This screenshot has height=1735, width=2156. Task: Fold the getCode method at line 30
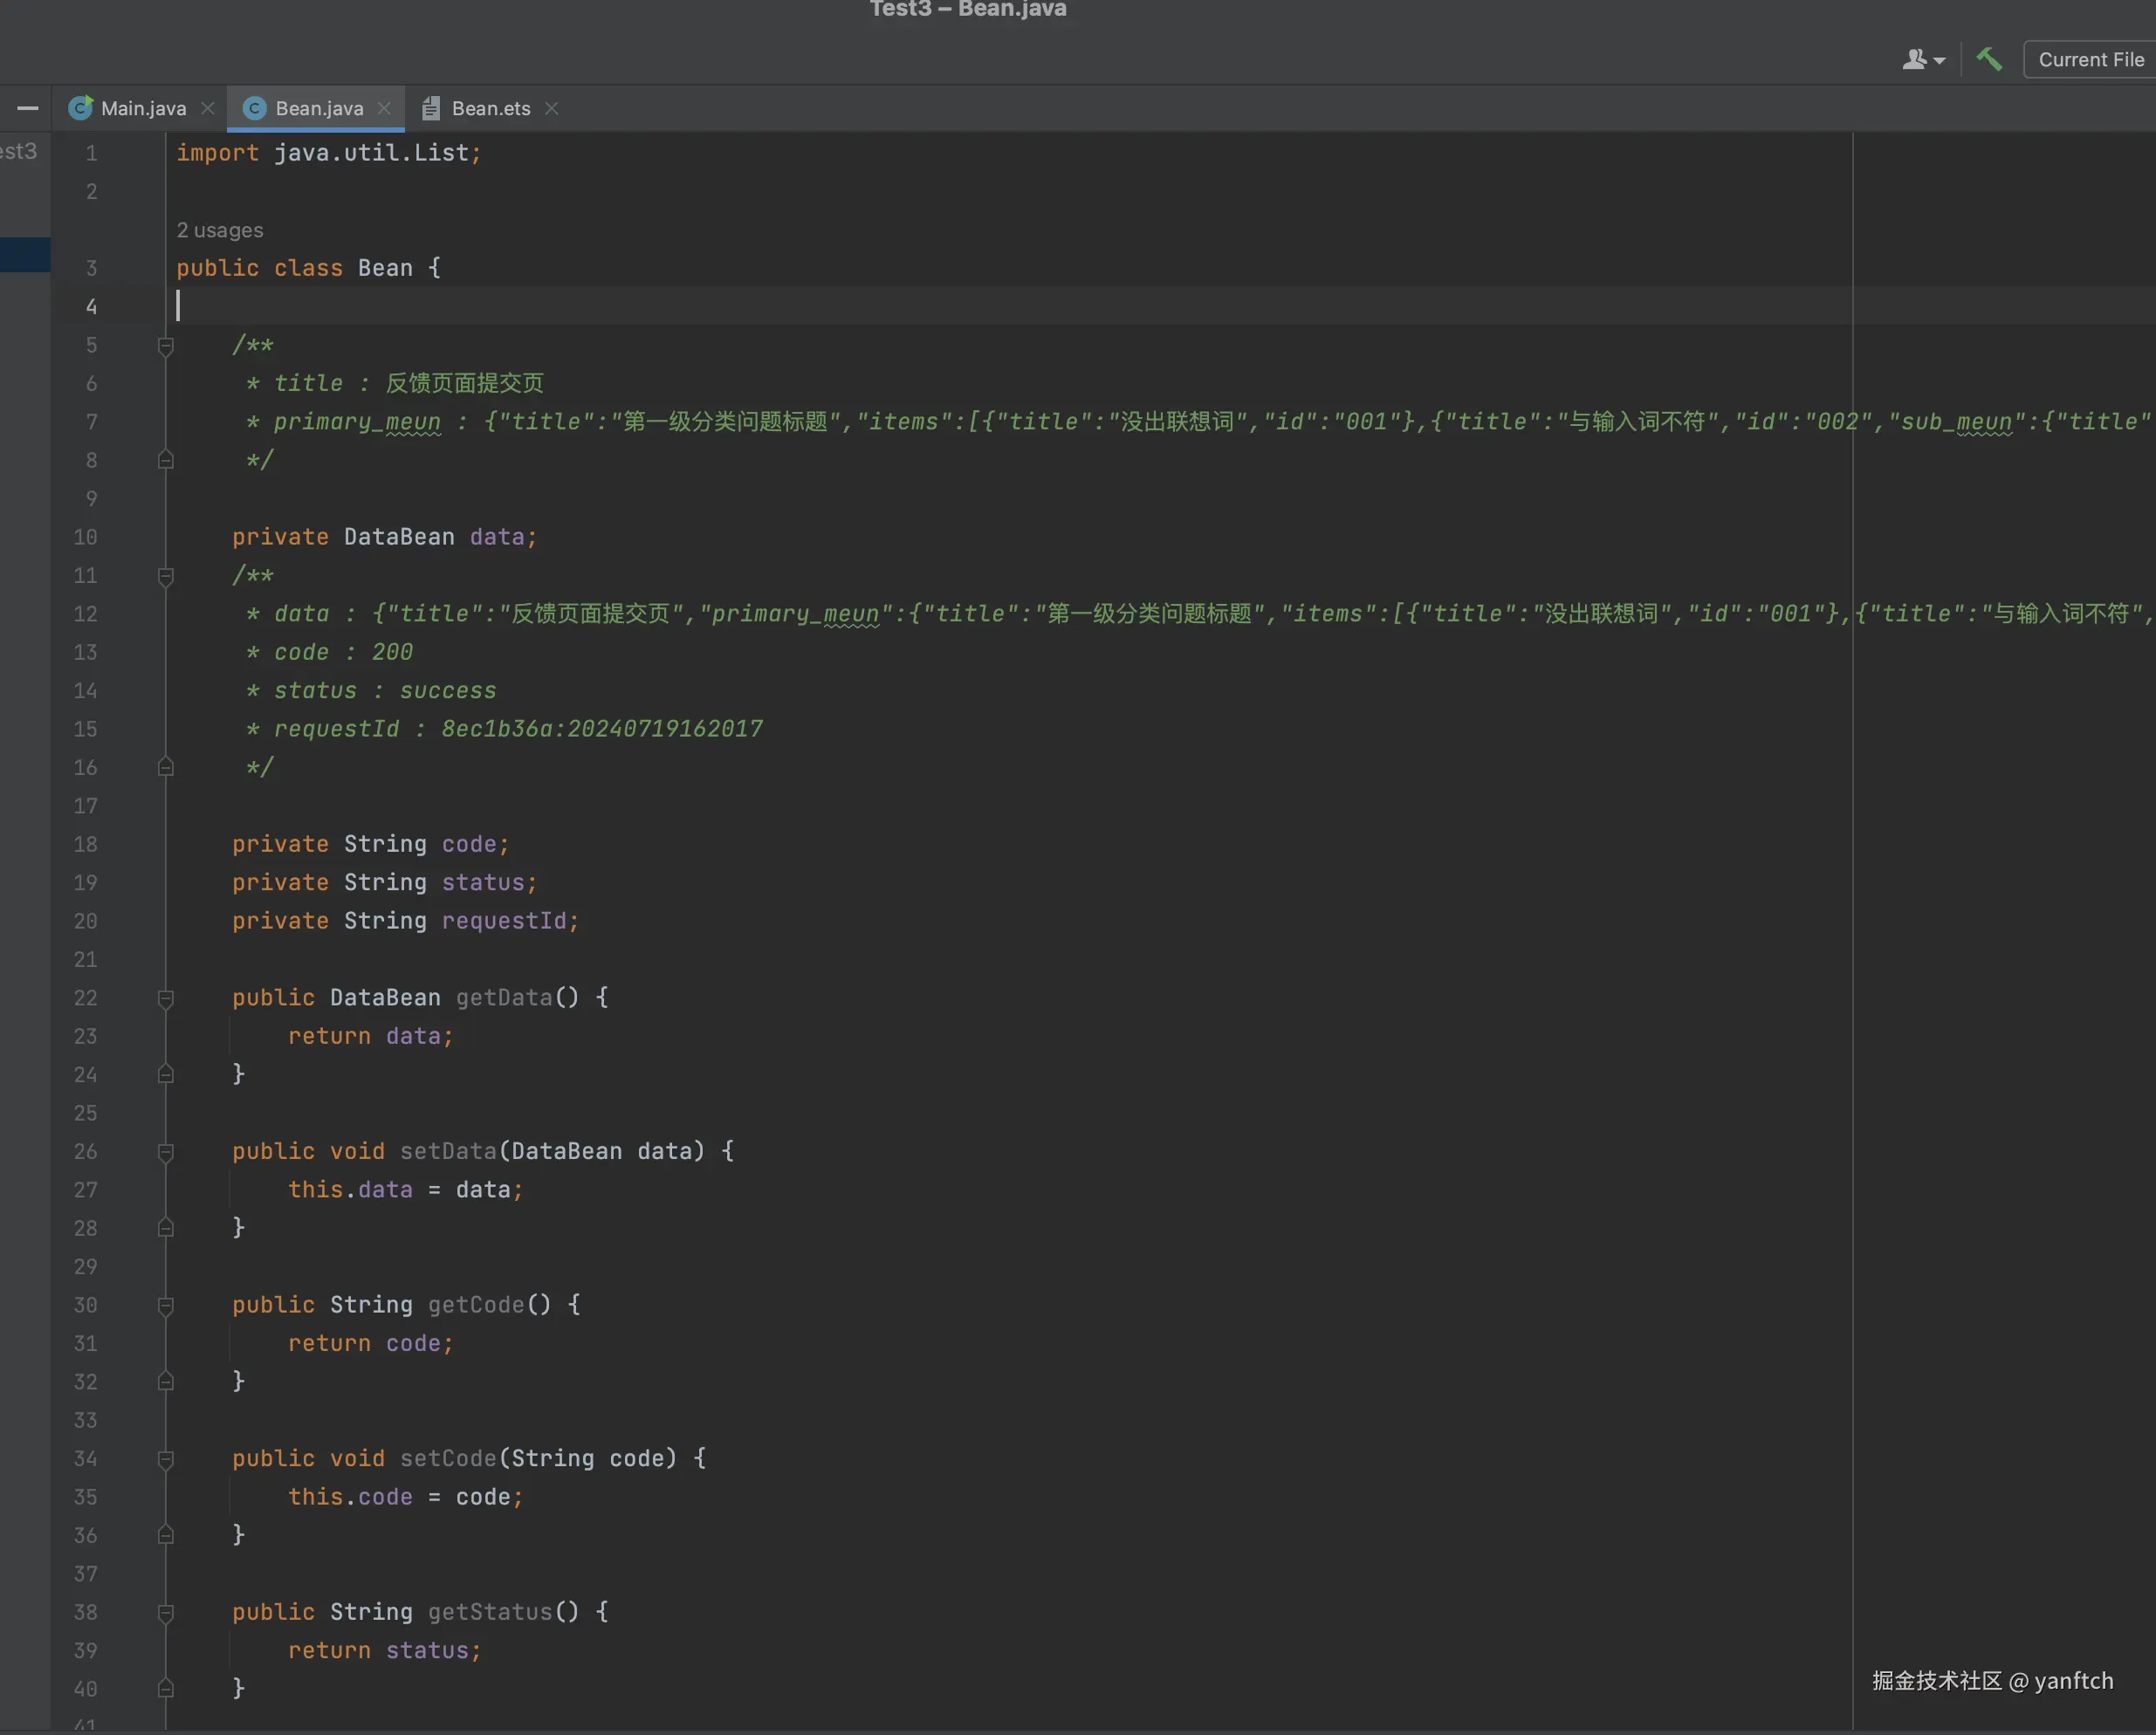pos(166,1305)
